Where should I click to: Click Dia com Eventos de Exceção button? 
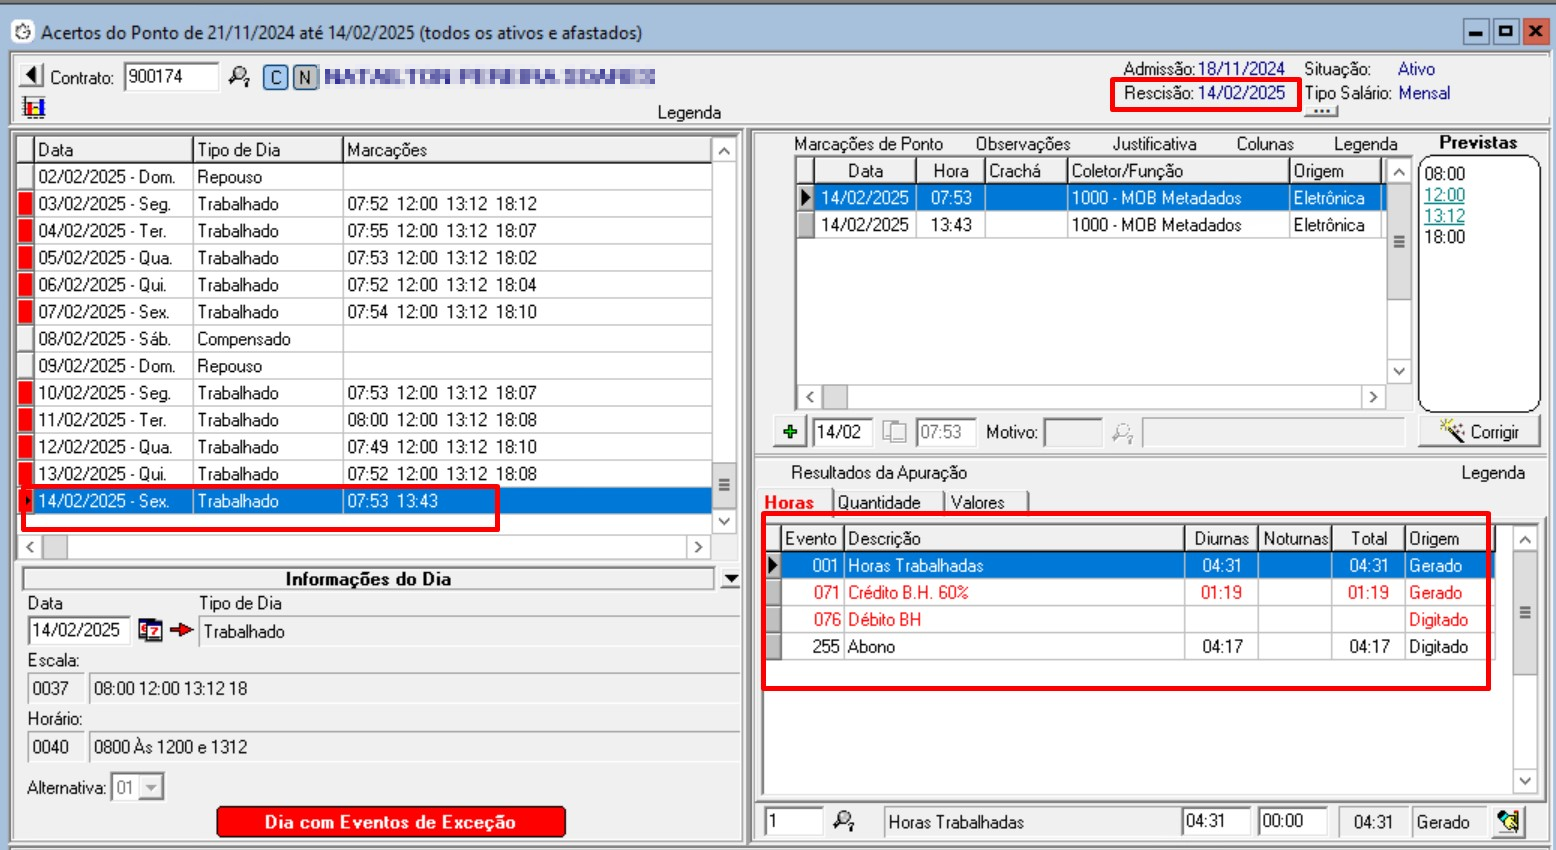(391, 822)
